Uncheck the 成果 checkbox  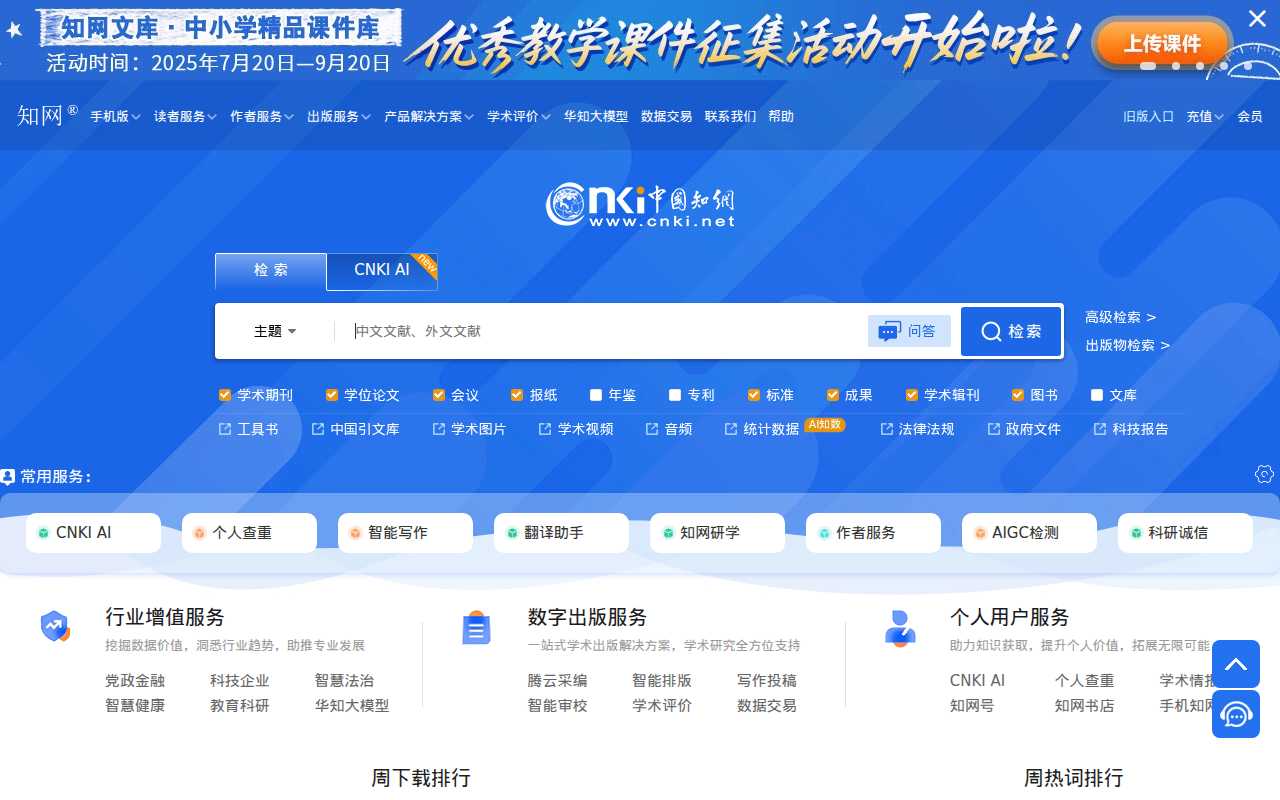click(833, 395)
